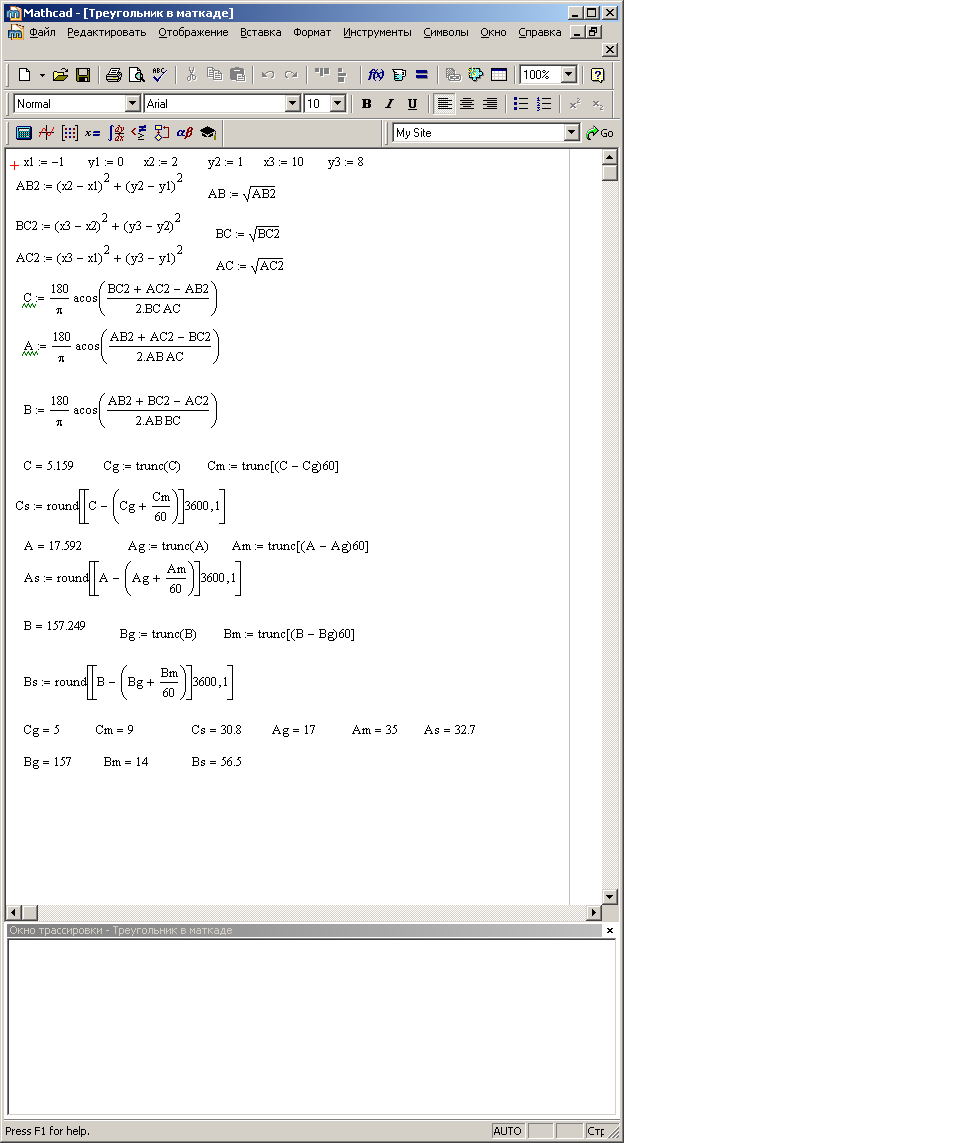This screenshot has width=960, height=1143.
Task: Open the Graph math toolbar
Action: tap(47, 133)
